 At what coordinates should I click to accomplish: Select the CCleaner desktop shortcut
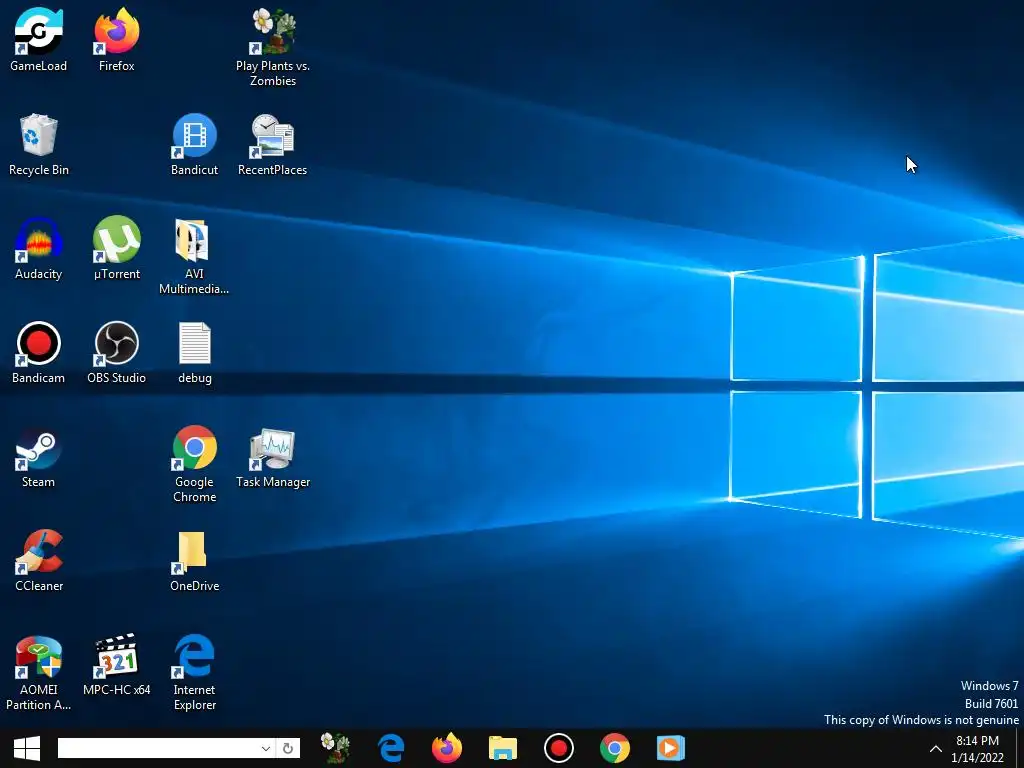pyautogui.click(x=39, y=560)
